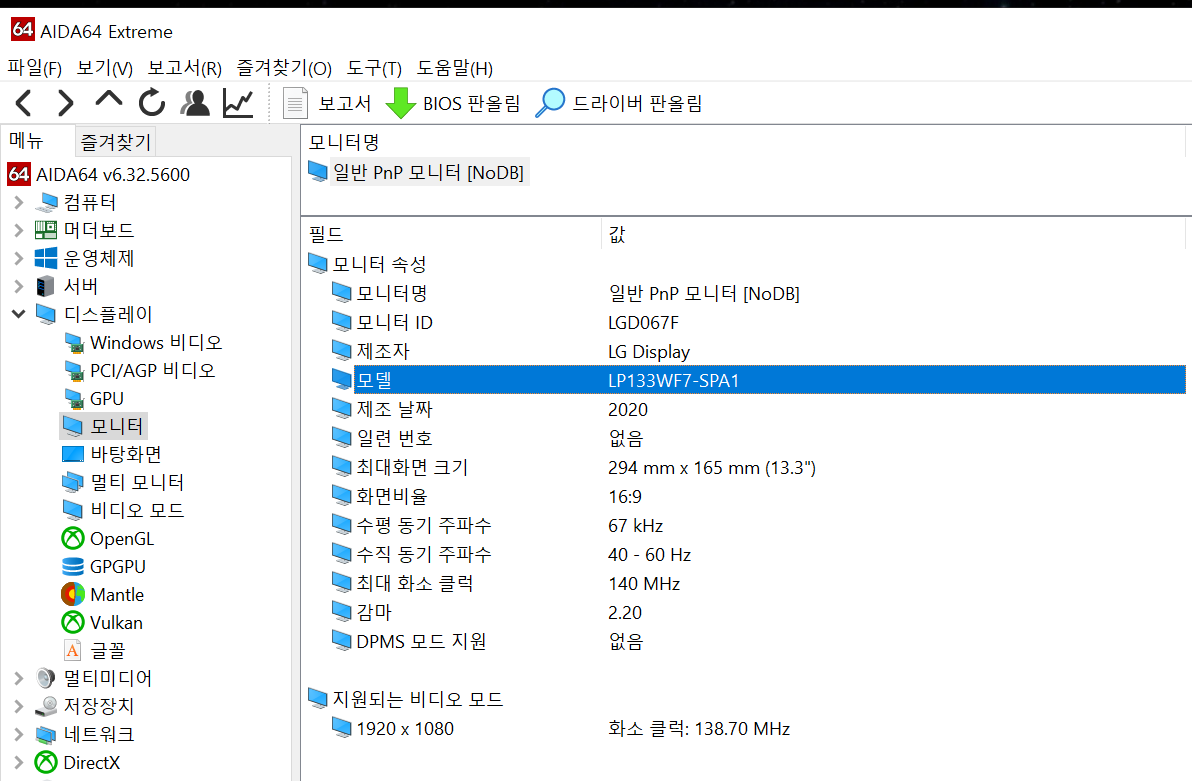Click BIOS 판올림 update button
1192x781 pixels.
pyautogui.click(x=453, y=103)
